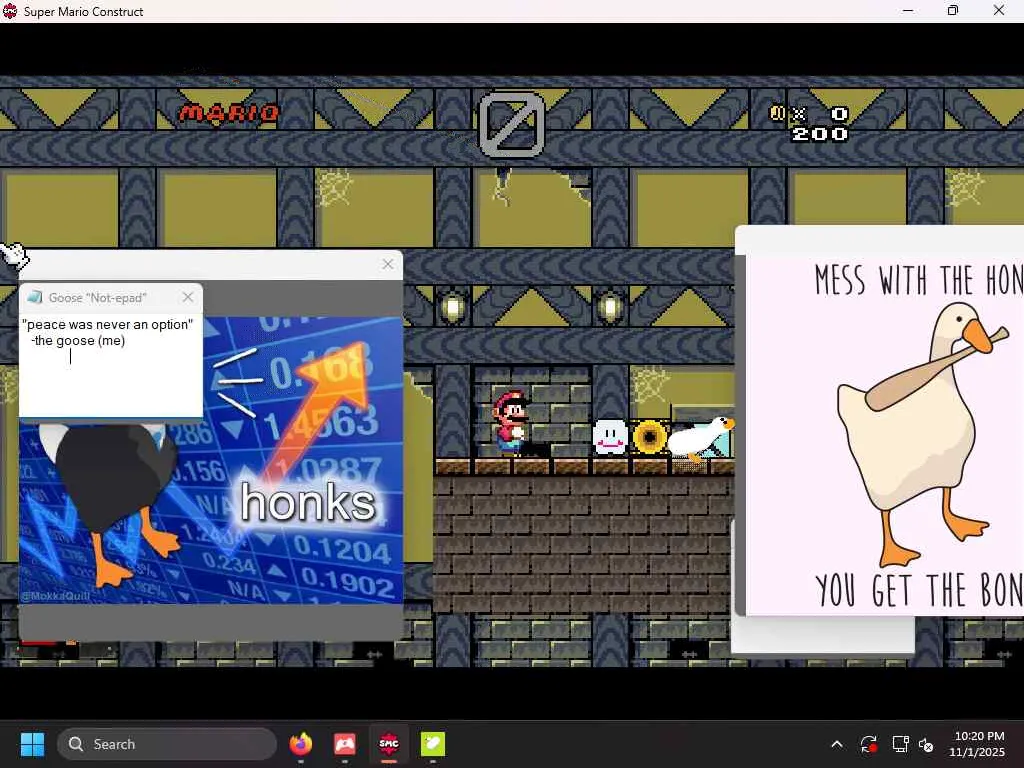Click the SMC taskbar icon
The height and width of the screenshot is (768, 1024).
coord(389,744)
